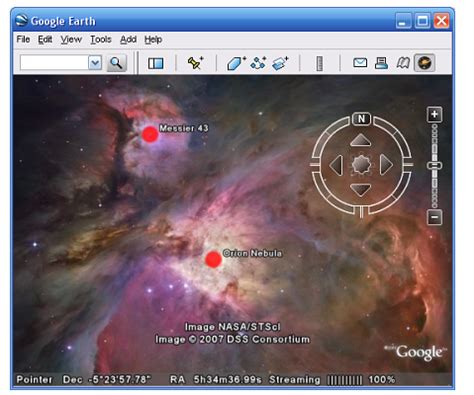
Task: Click the Dec coordinate readout
Action: [x=107, y=379]
